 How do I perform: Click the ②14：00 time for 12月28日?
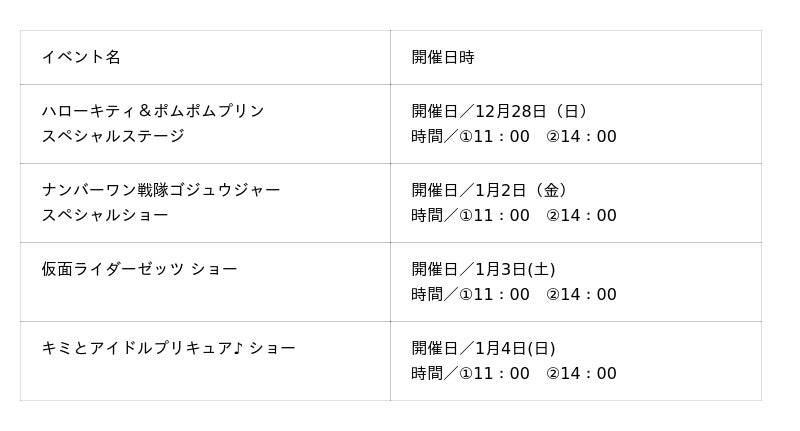coord(581,136)
